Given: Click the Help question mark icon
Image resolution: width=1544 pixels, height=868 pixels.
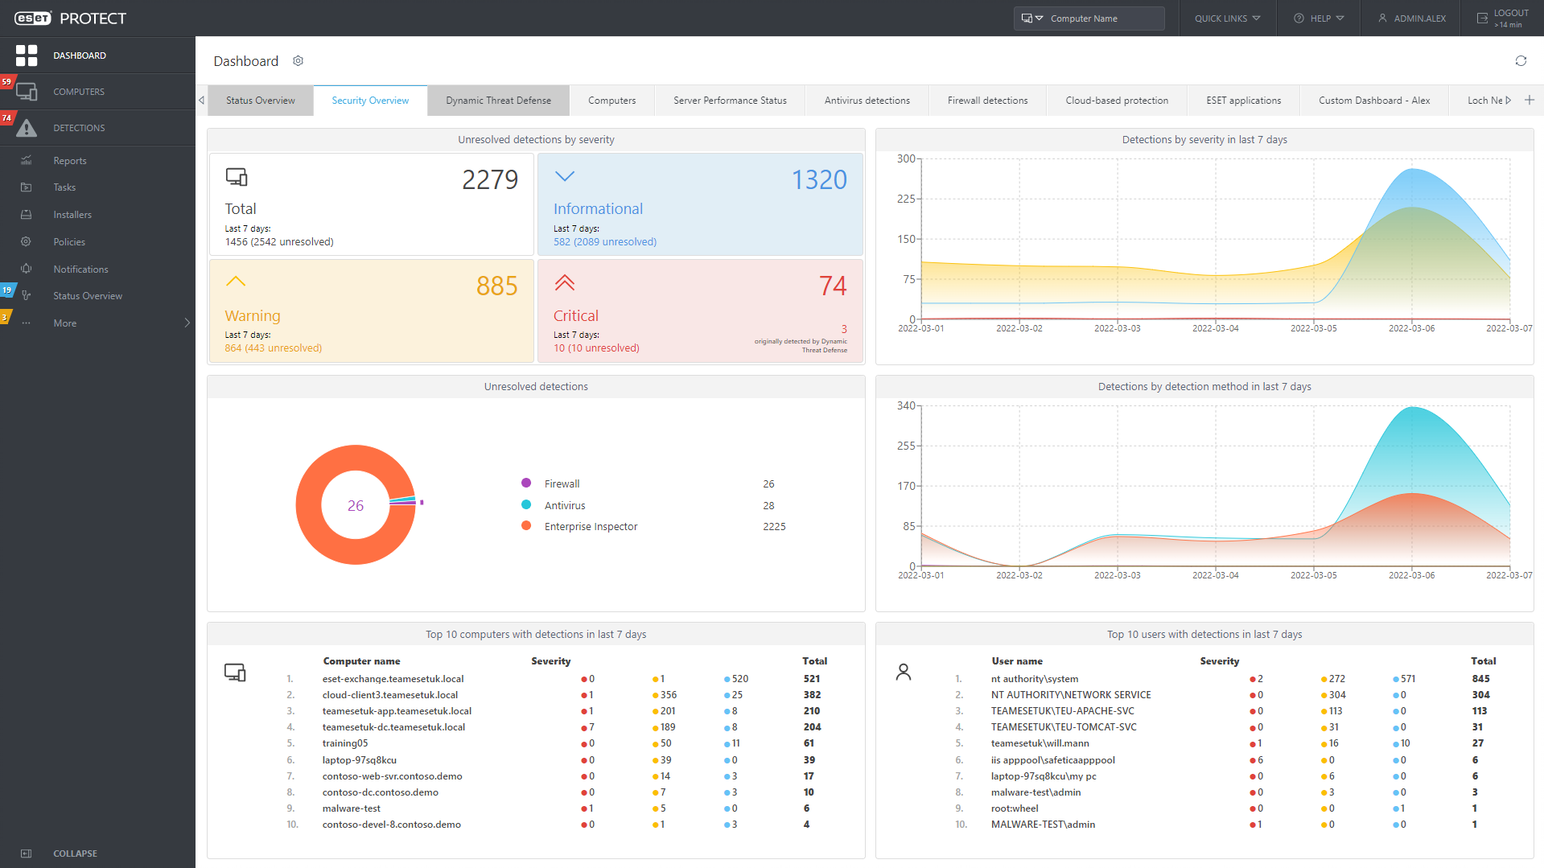Looking at the screenshot, I should (1299, 18).
